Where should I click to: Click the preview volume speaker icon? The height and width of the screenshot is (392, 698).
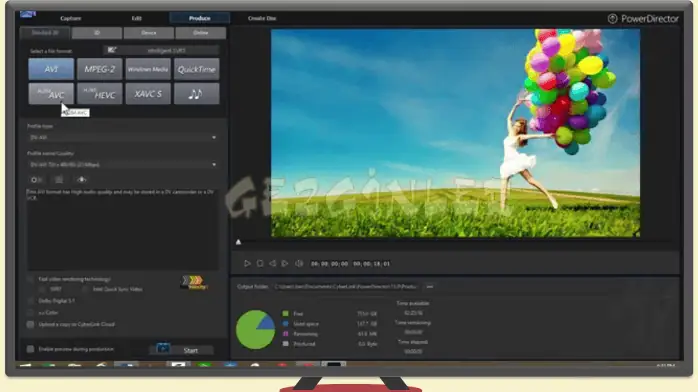coord(299,263)
